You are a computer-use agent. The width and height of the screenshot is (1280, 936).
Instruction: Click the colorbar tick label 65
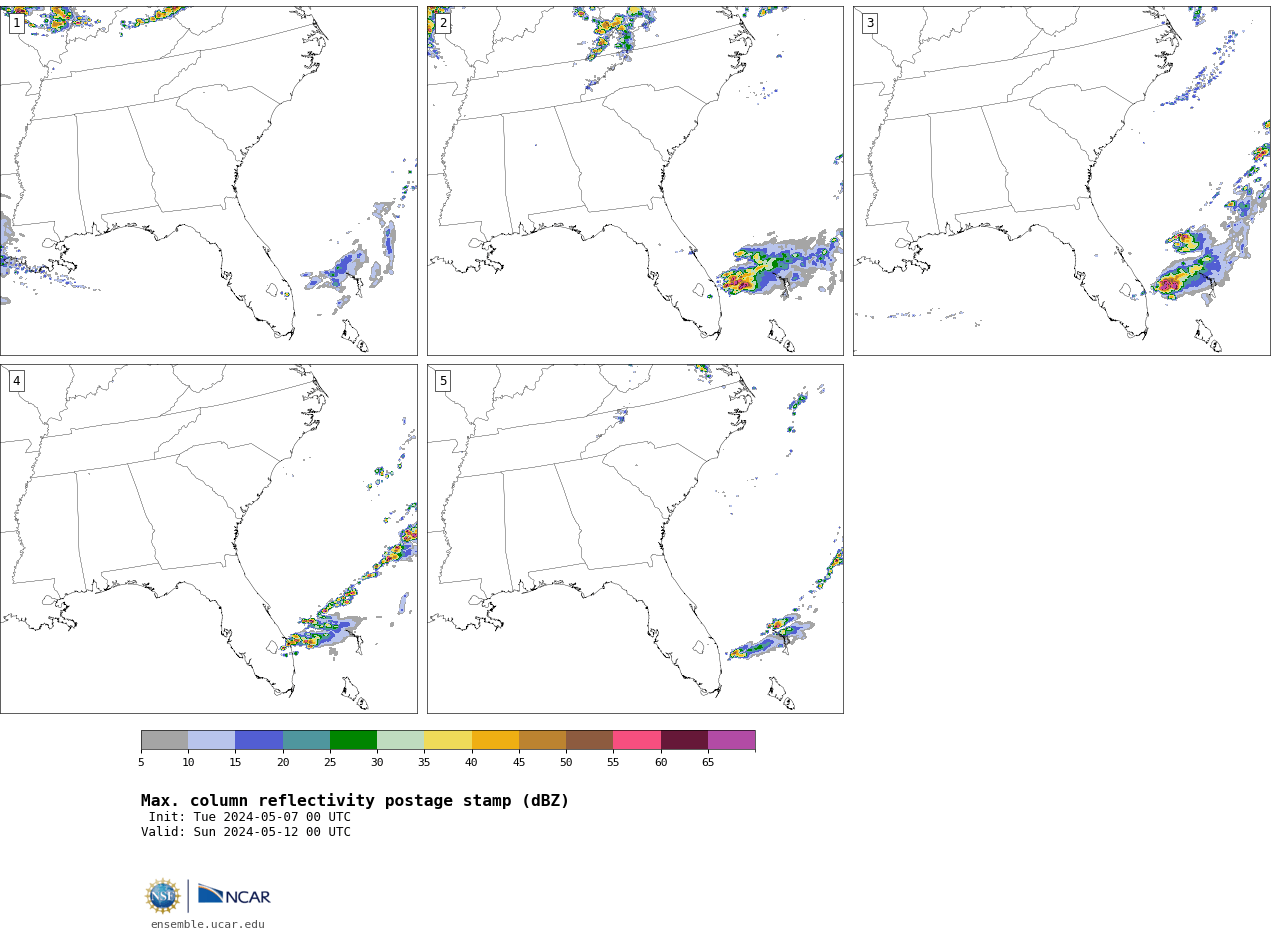click(708, 763)
